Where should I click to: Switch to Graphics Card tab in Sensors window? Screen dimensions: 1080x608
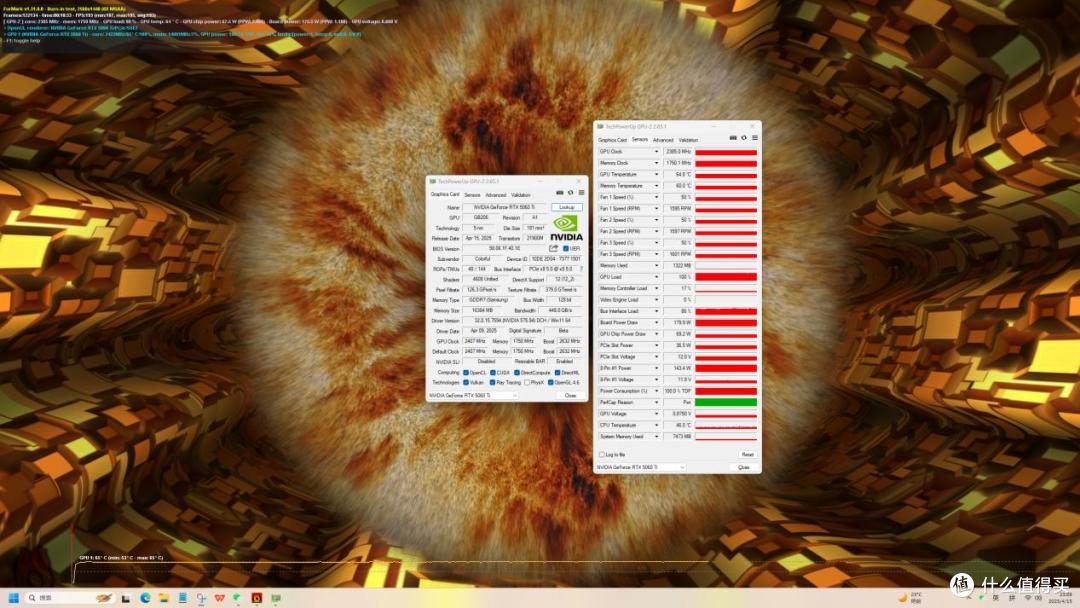[x=612, y=140]
